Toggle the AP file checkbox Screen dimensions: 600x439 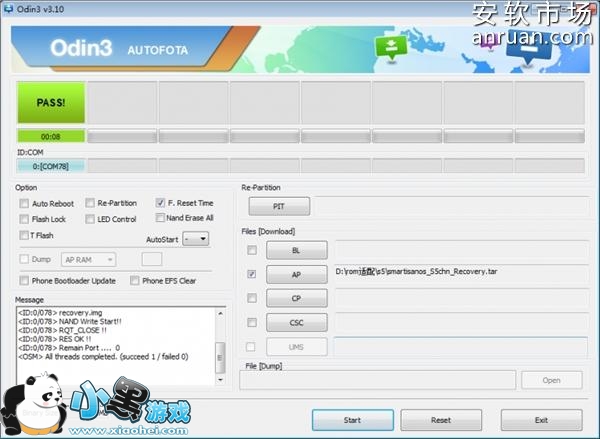[x=252, y=273]
